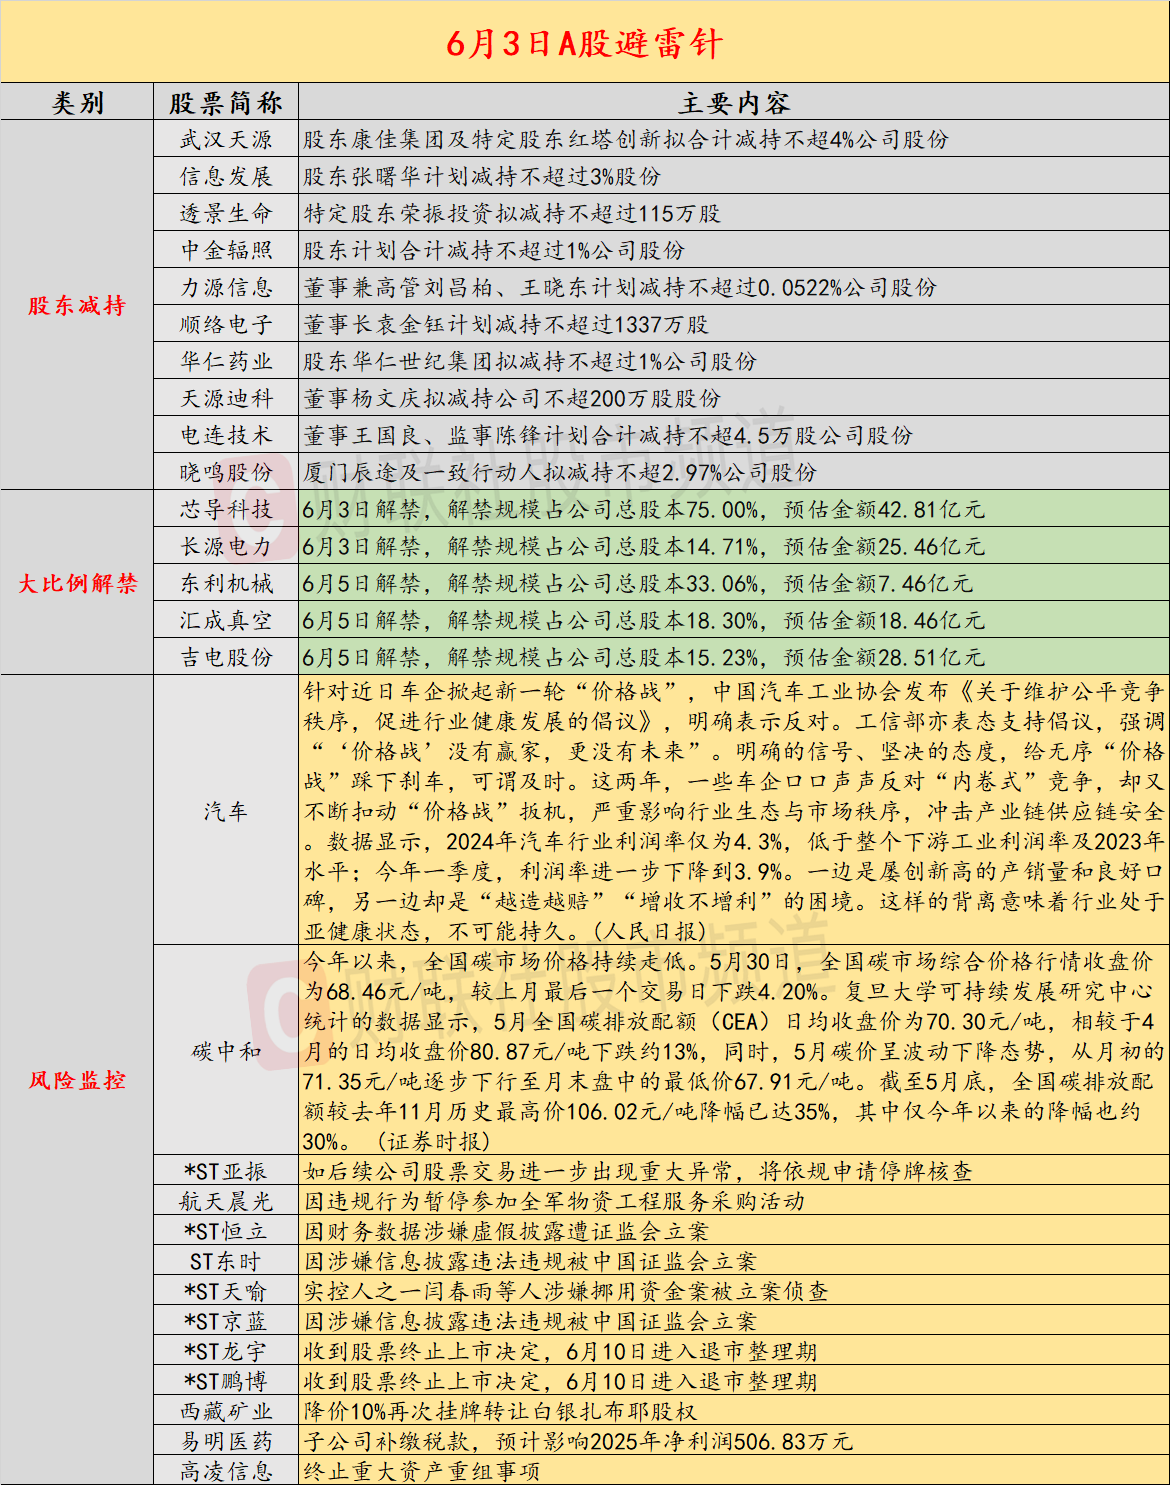Click 股东计划合计减持不超过1%公司股份 text
Viewport: 1170px width, 1485px height.
coord(494,251)
